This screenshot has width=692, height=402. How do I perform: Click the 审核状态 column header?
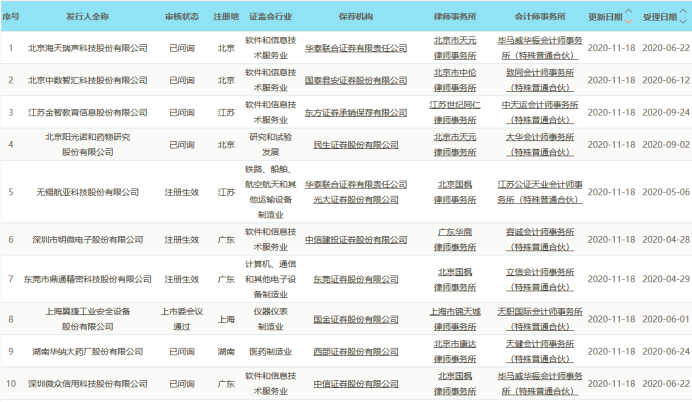pyautogui.click(x=182, y=17)
